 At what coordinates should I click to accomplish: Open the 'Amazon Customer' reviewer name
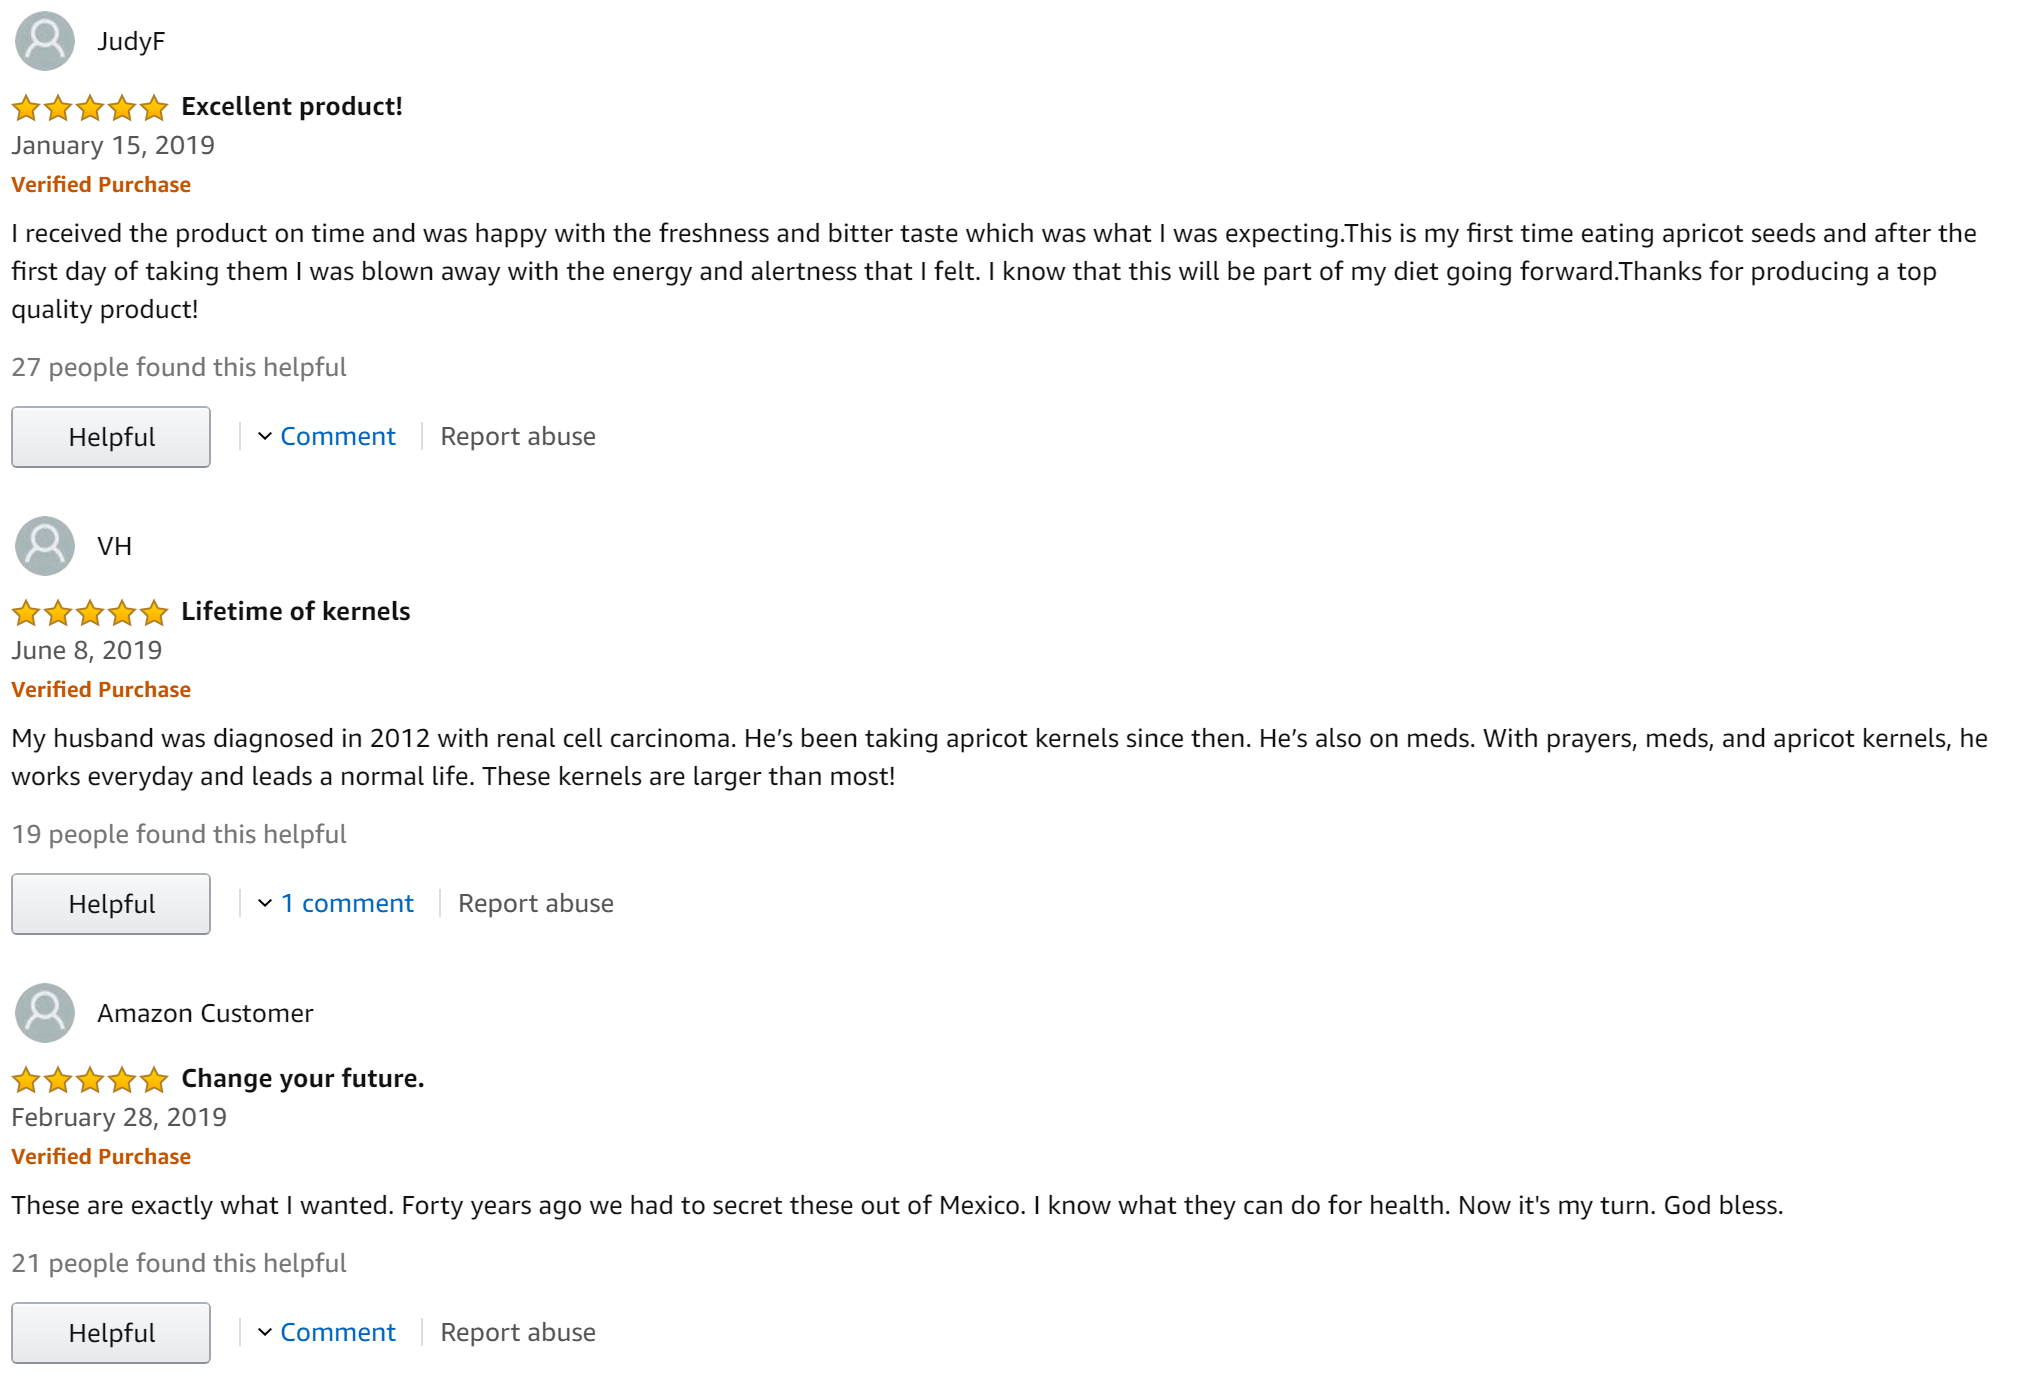pyautogui.click(x=205, y=1014)
